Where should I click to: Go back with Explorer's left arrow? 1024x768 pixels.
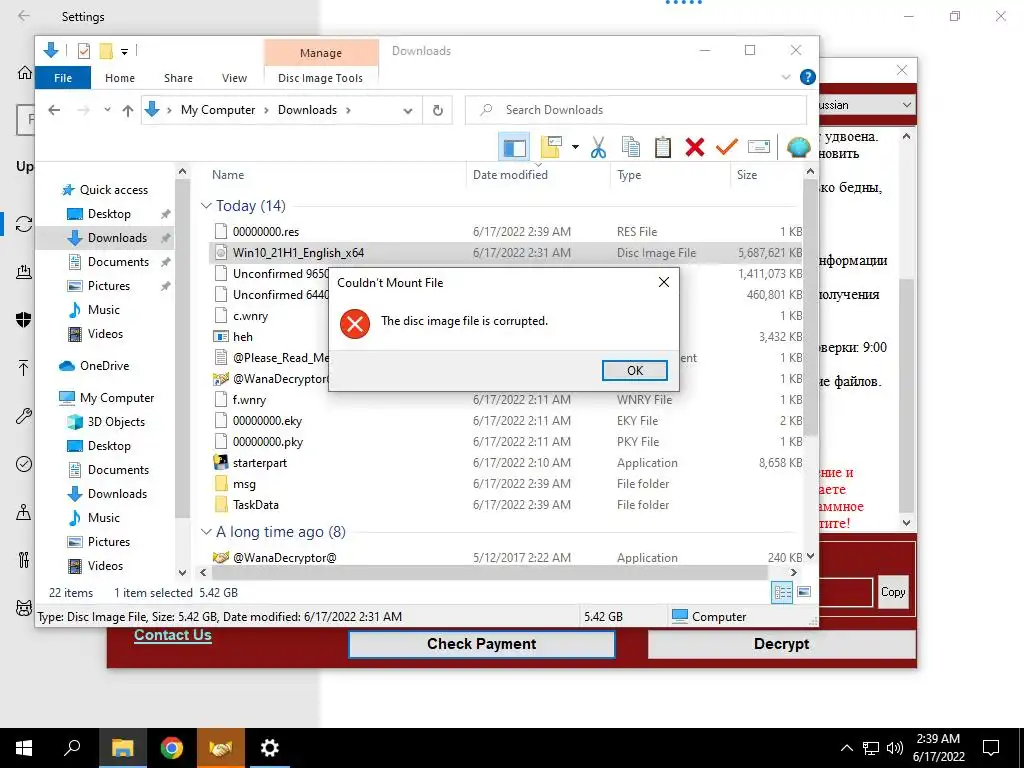[x=54, y=110]
